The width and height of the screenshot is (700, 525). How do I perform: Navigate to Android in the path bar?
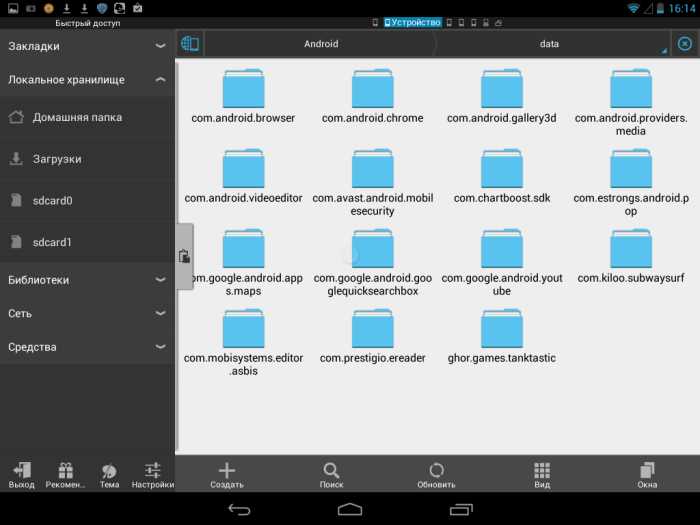tap(321, 44)
